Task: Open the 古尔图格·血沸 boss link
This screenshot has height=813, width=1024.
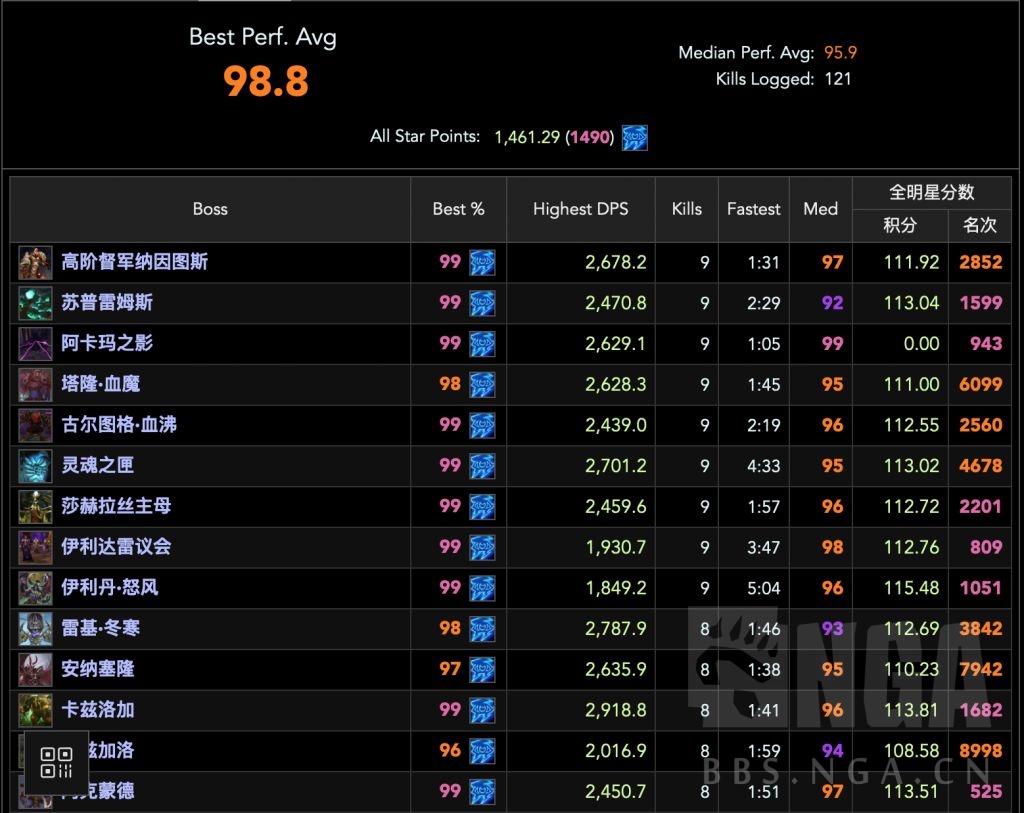Action: 119,425
